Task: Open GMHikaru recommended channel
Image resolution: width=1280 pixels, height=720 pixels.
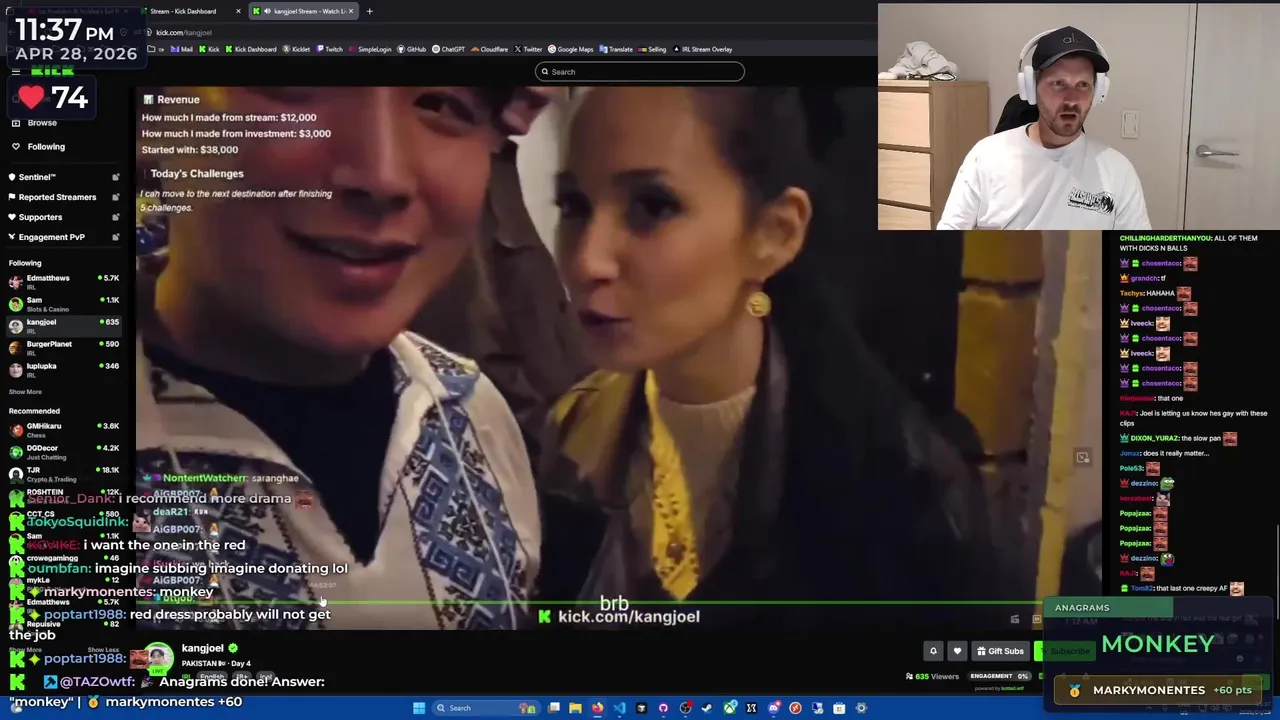Action: point(64,429)
